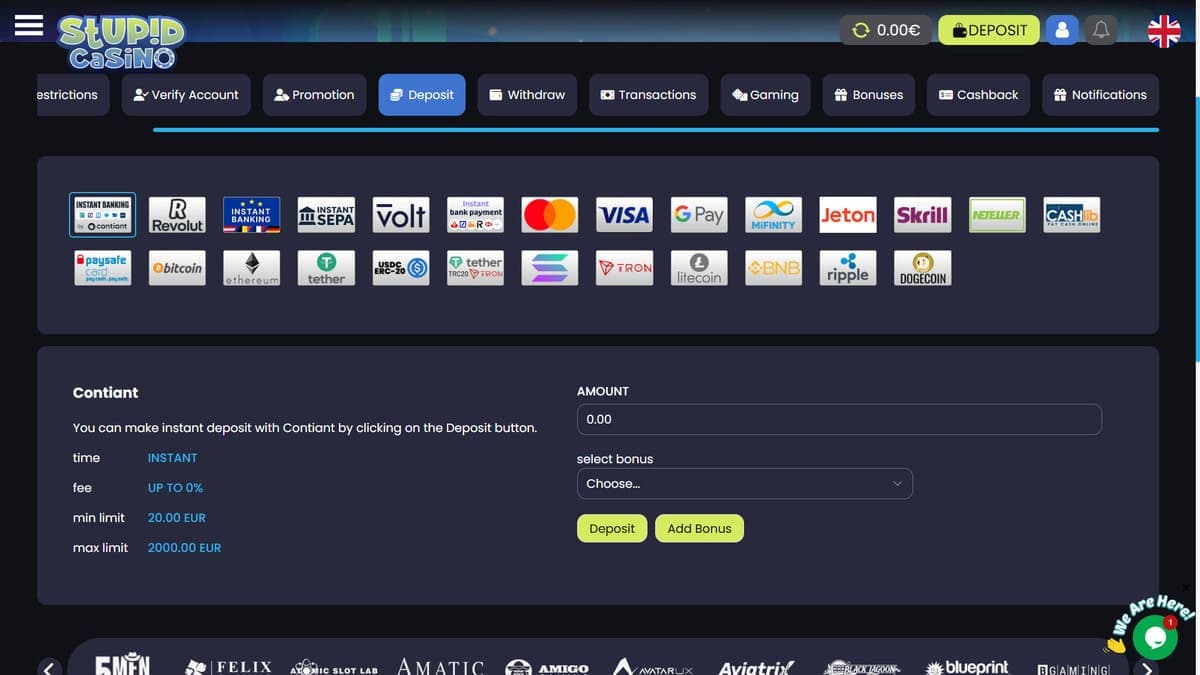Select Solana payment method
The width and height of the screenshot is (1200, 675).
pyautogui.click(x=550, y=268)
